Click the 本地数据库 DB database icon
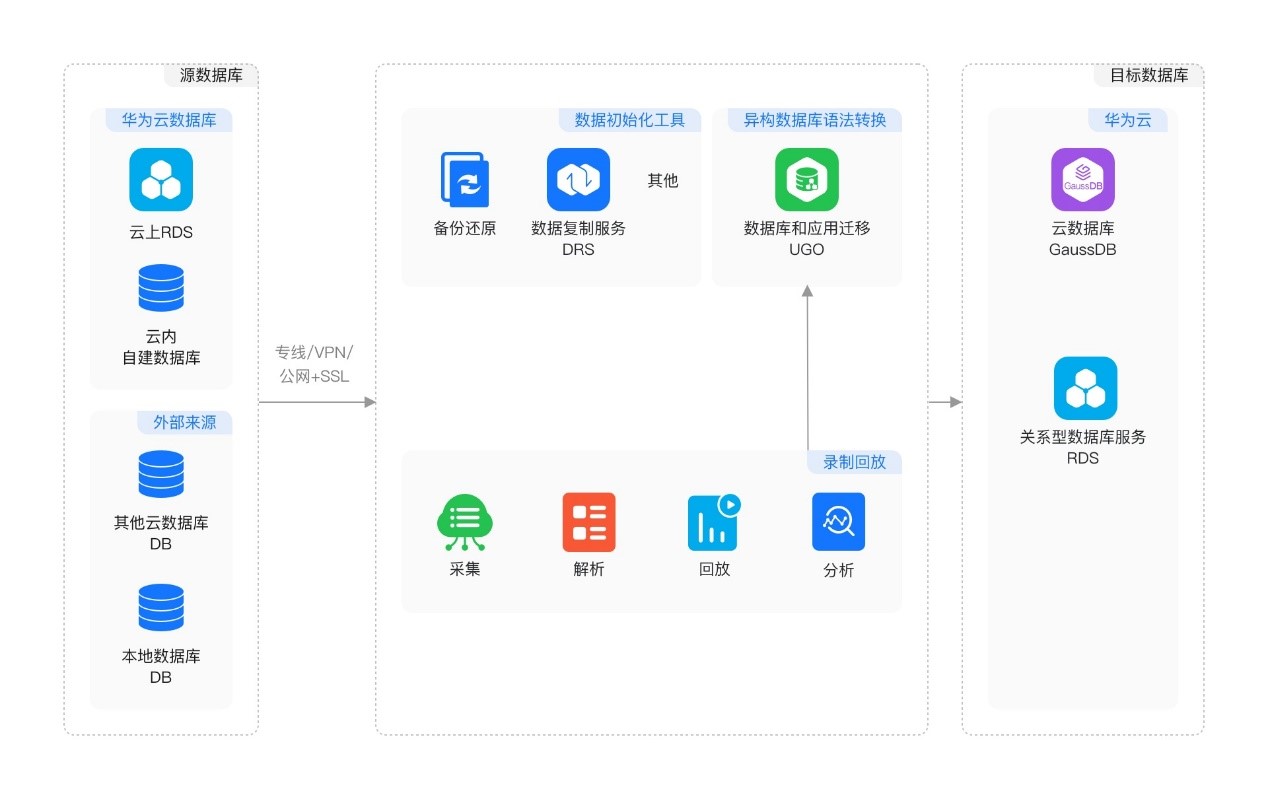The image size is (1268, 799). pyautogui.click(x=161, y=608)
